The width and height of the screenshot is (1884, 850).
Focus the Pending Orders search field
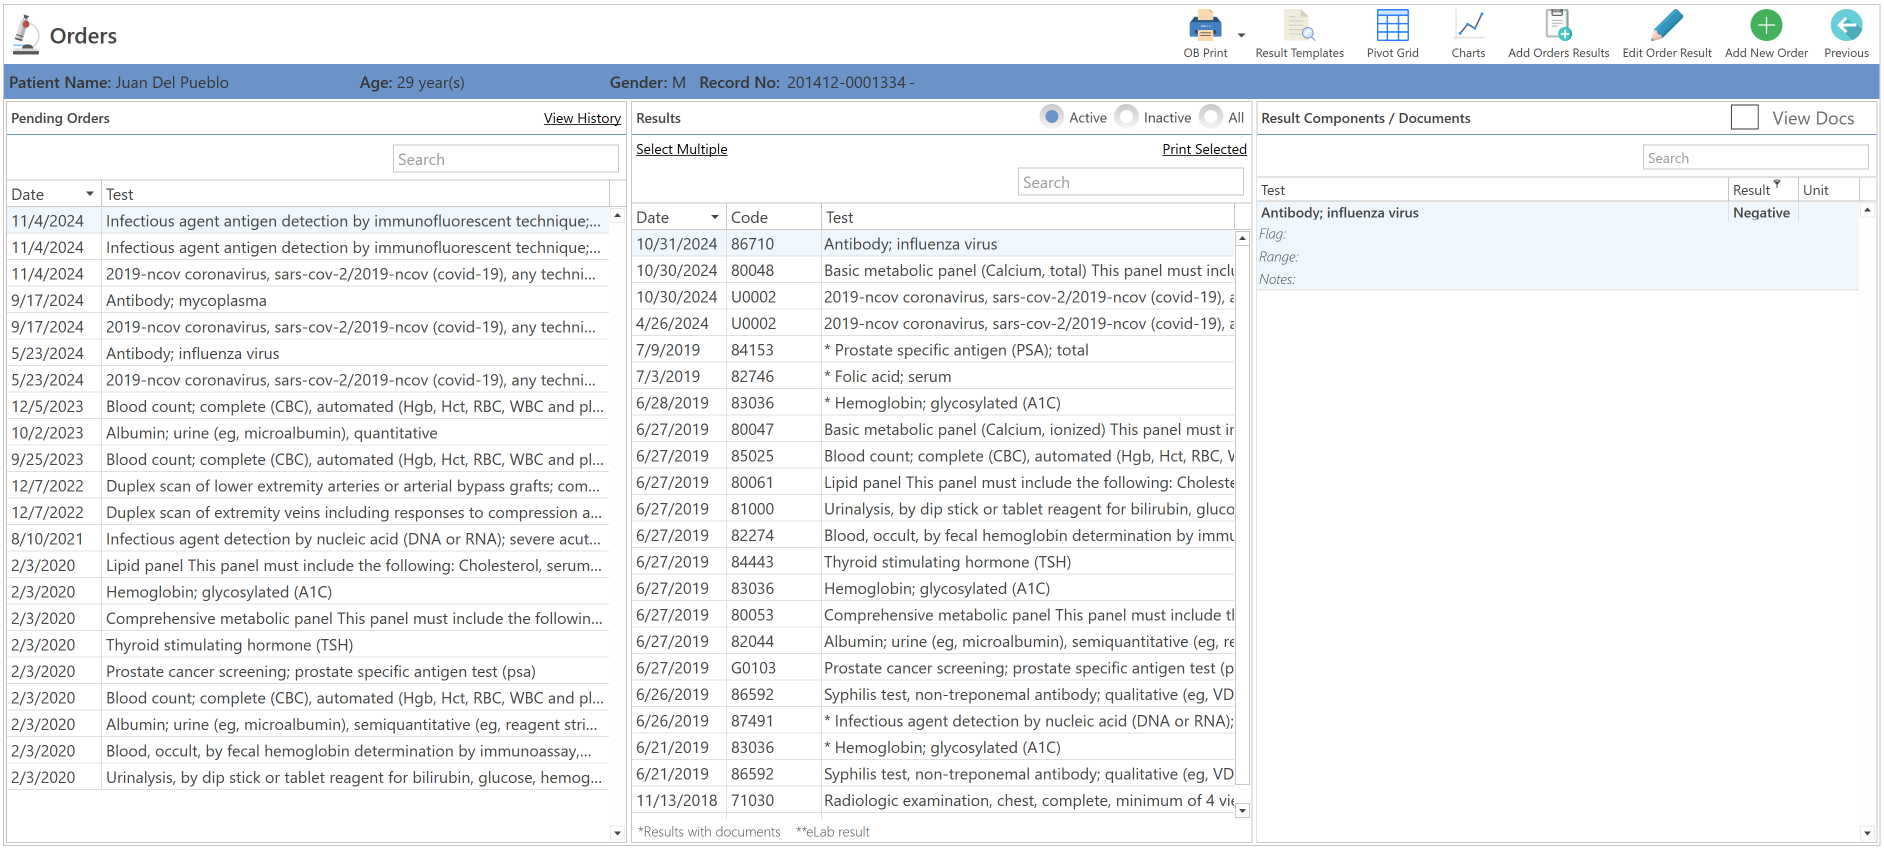[x=505, y=159]
